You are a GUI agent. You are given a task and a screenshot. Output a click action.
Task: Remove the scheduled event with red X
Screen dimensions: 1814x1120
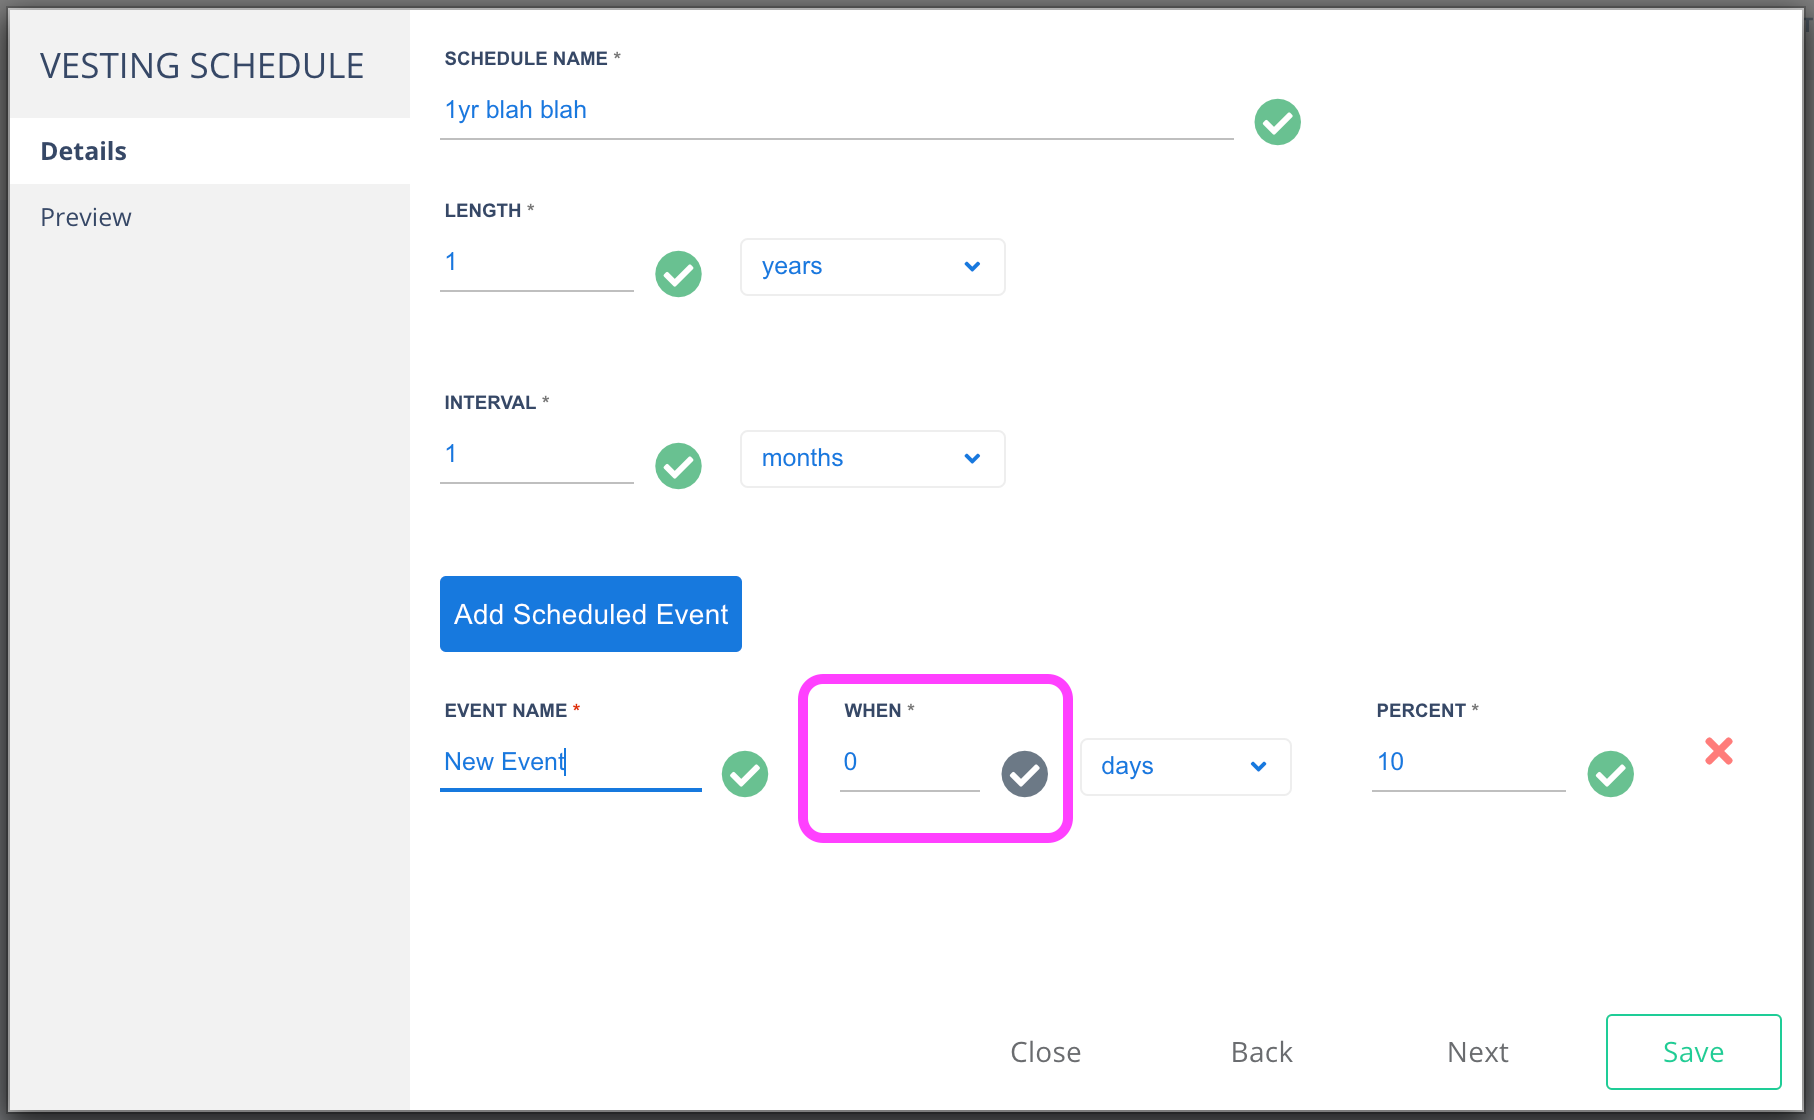1719,751
